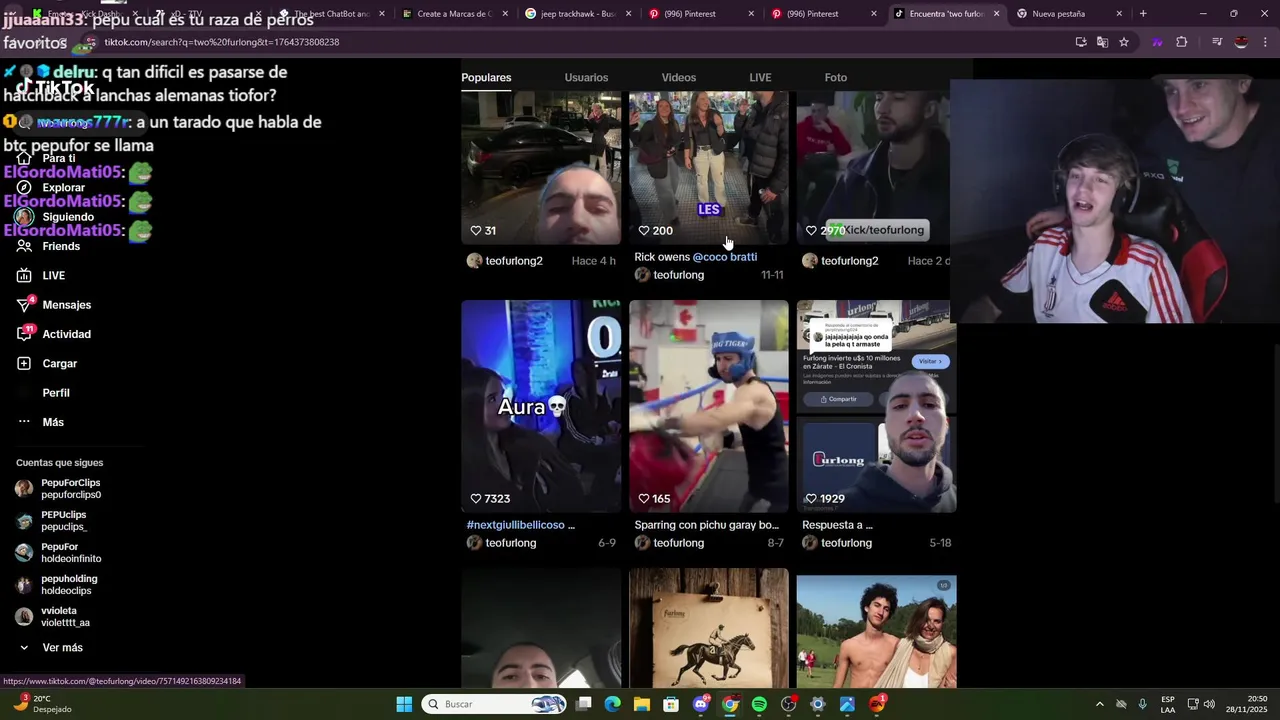Screen dimensions: 1280x720
Task: Open the volume control in system tray
Action: 1209,704
